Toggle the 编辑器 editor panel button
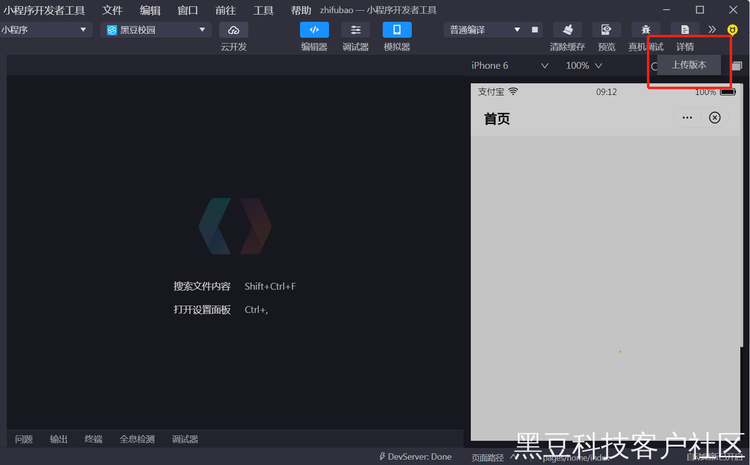 coord(314,30)
